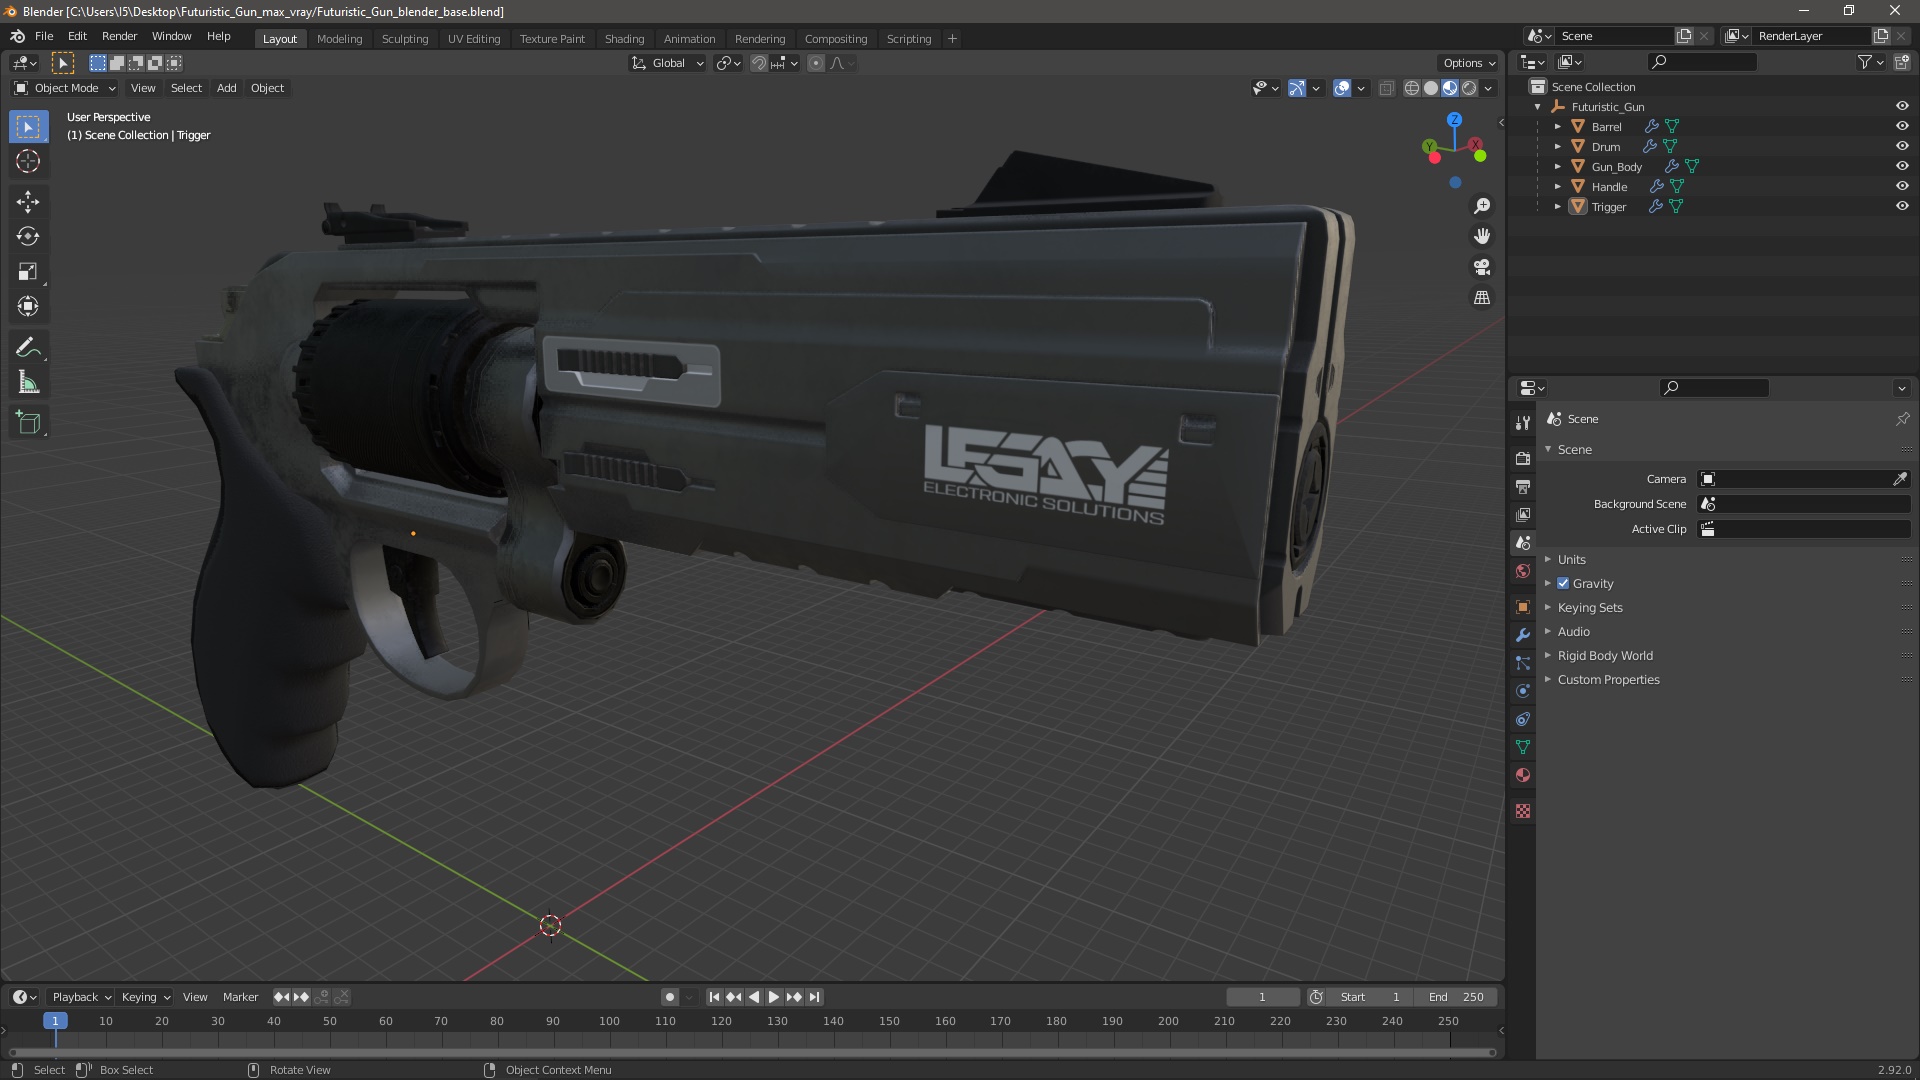Select the Rotate tool
This screenshot has width=1920, height=1080.
click(x=28, y=237)
